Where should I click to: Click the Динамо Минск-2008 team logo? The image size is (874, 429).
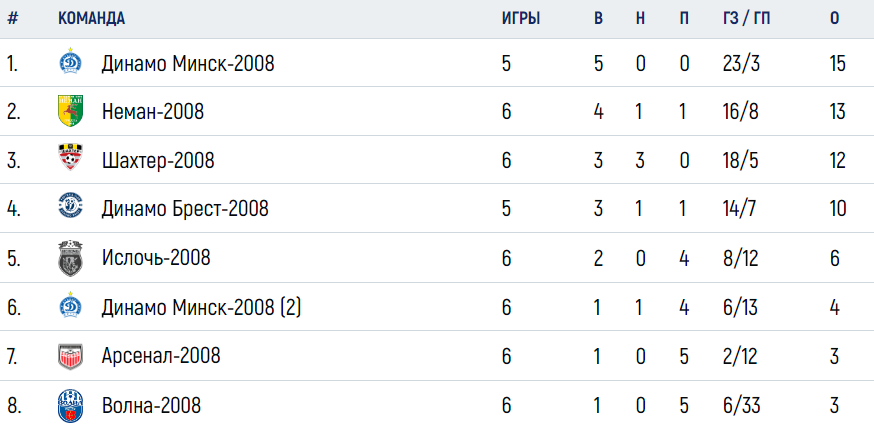point(70,61)
